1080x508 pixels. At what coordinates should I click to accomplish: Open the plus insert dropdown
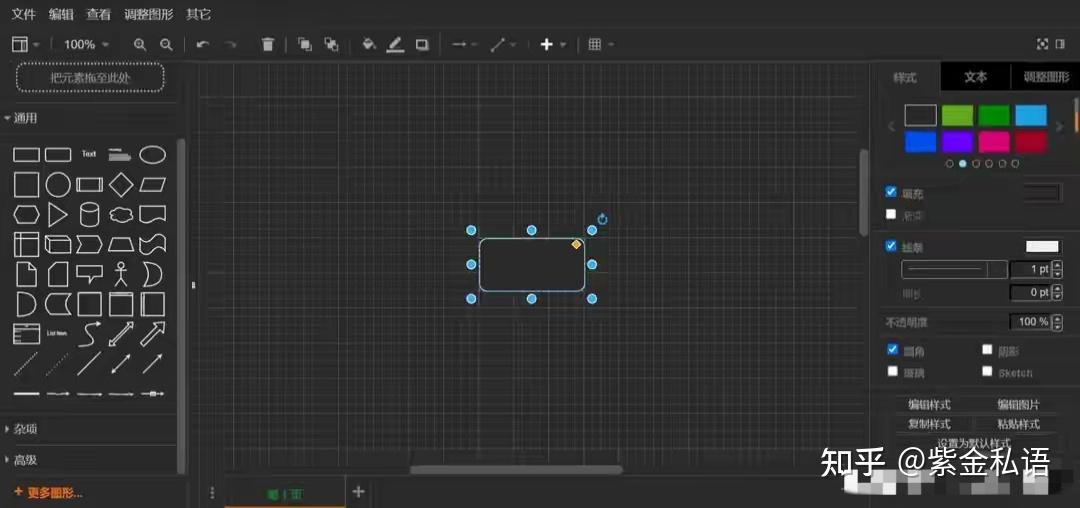tap(553, 45)
